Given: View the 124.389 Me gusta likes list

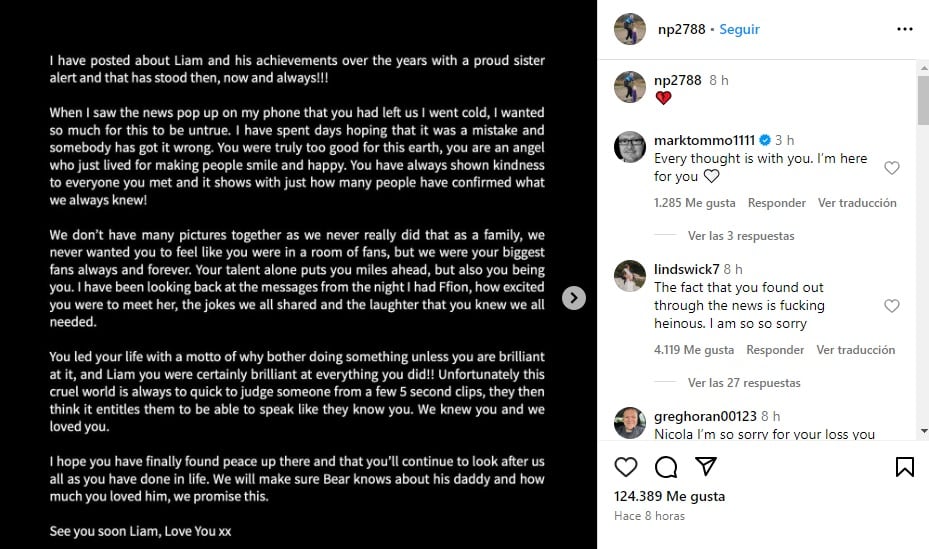Looking at the screenshot, I should pyautogui.click(x=669, y=496).
